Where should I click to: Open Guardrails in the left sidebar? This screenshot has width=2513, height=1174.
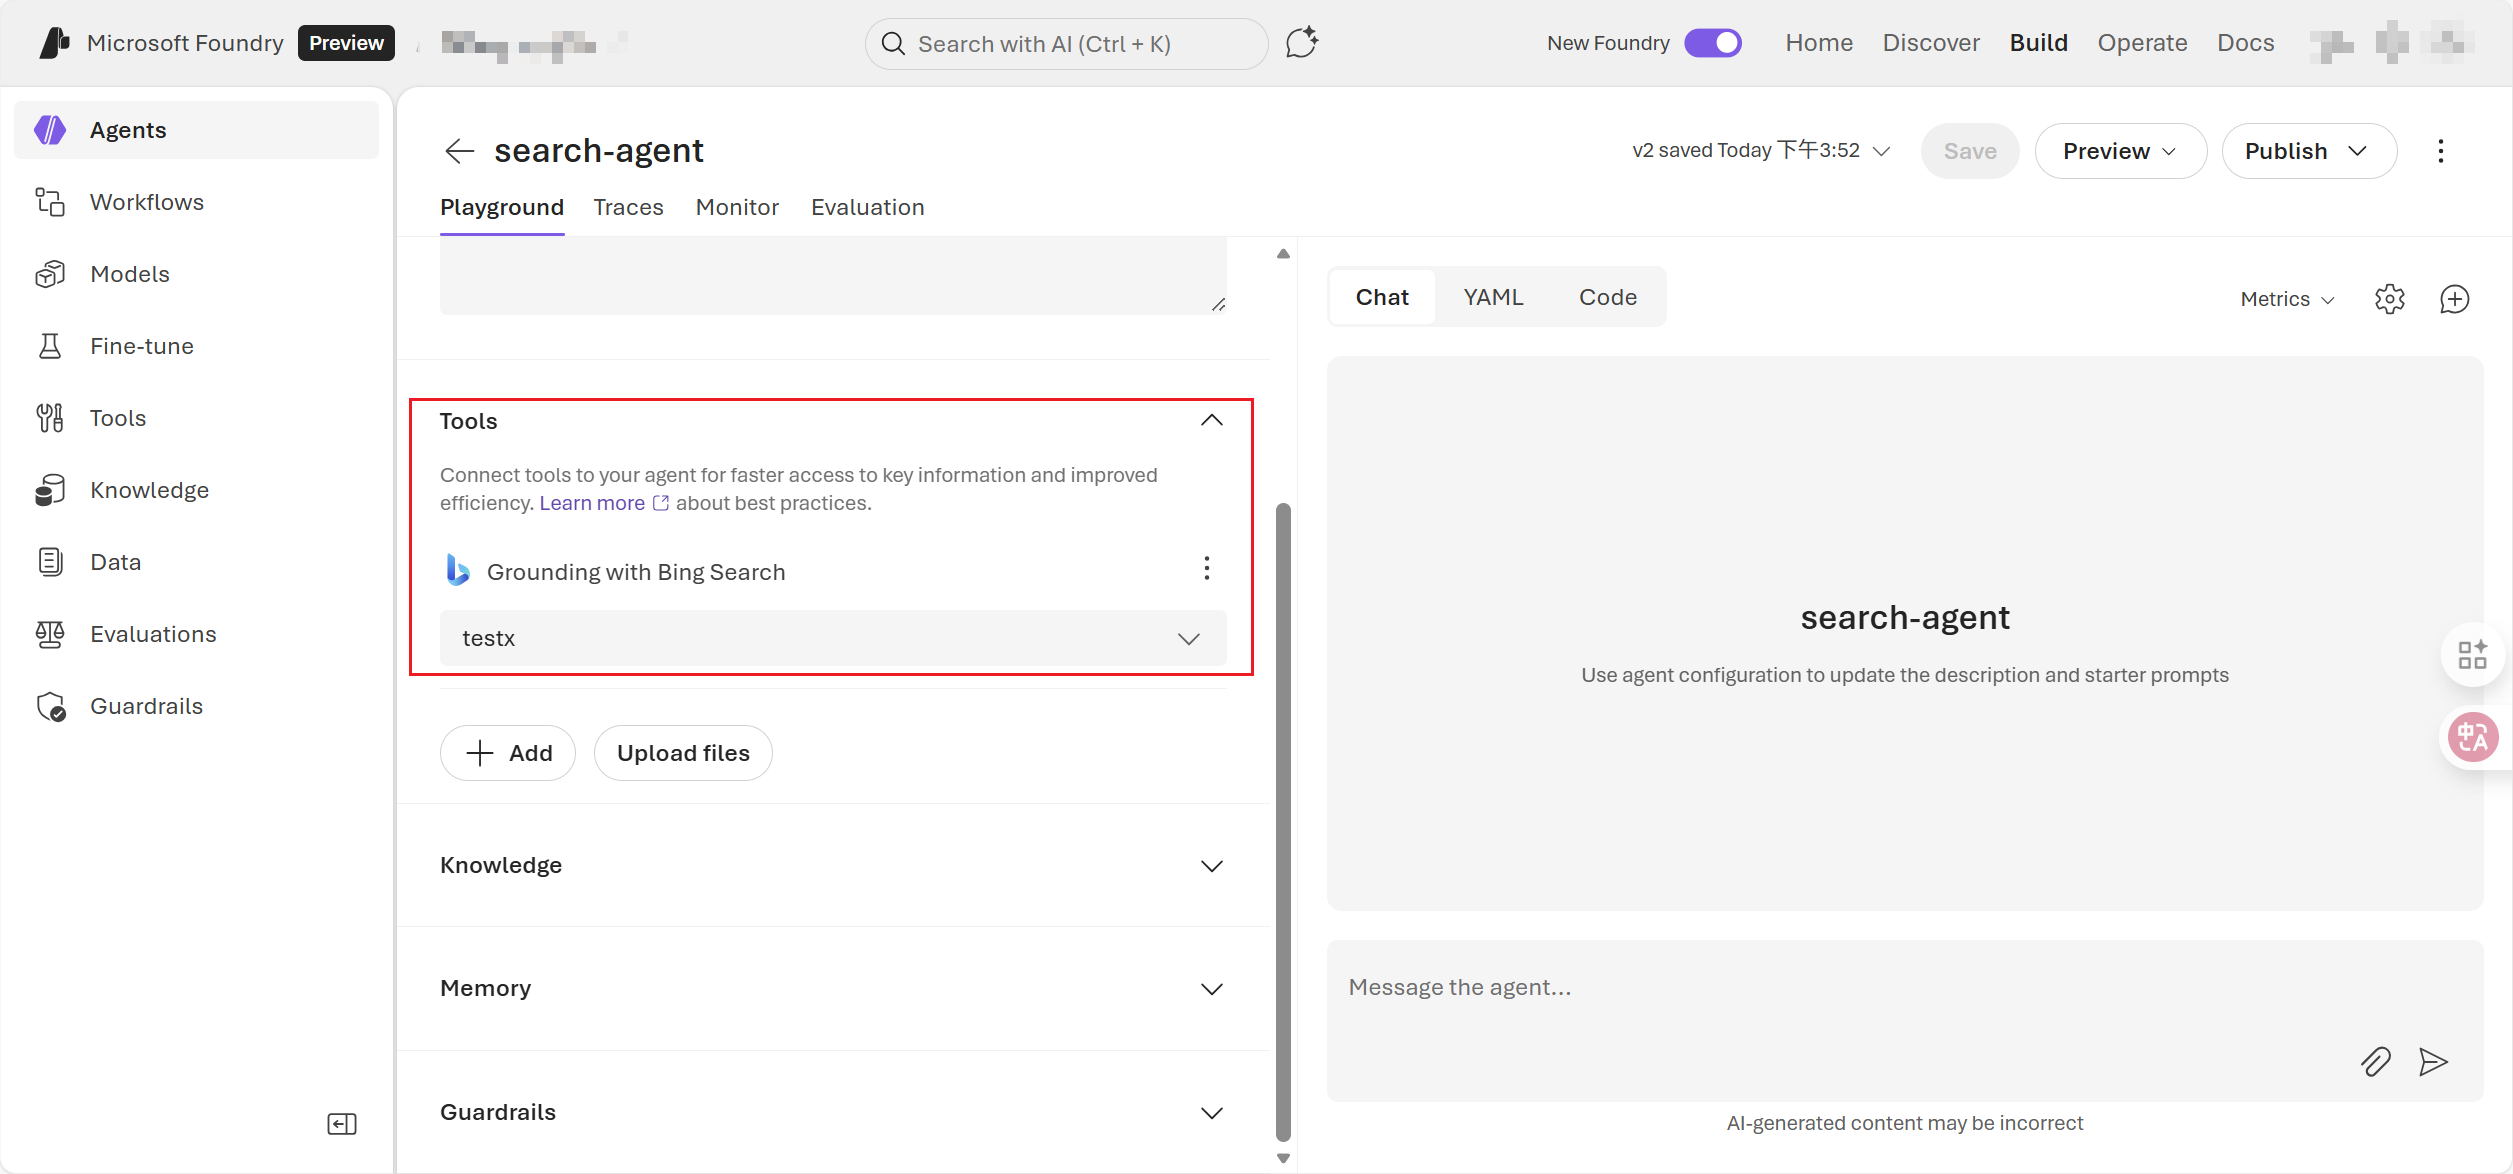[146, 706]
